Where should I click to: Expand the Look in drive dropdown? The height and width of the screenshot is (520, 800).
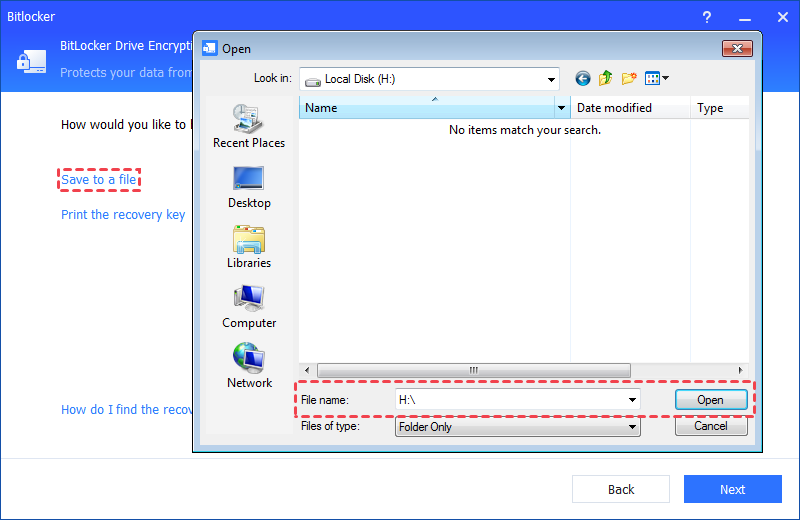pyautogui.click(x=551, y=80)
